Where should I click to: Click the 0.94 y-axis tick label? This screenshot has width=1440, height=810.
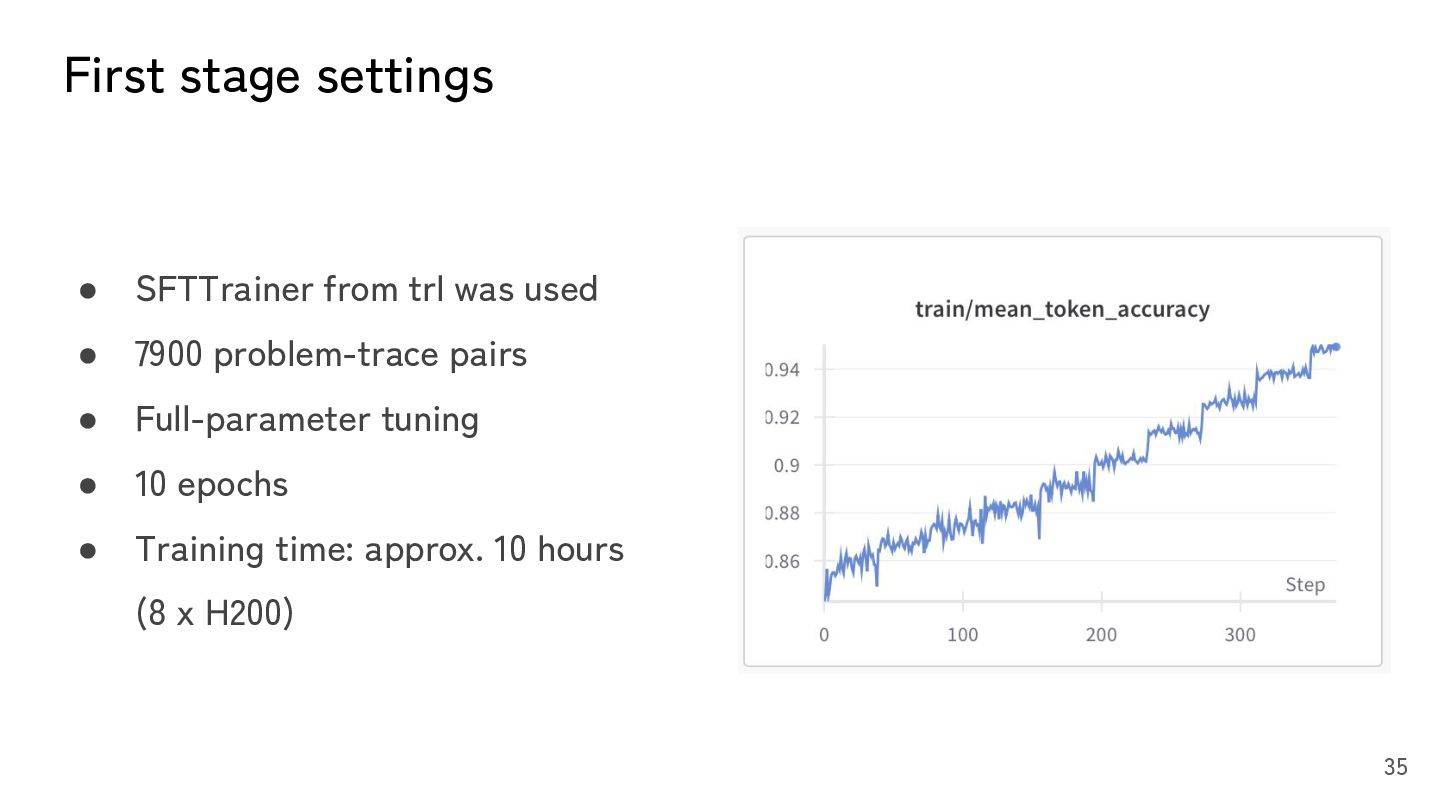pos(783,370)
